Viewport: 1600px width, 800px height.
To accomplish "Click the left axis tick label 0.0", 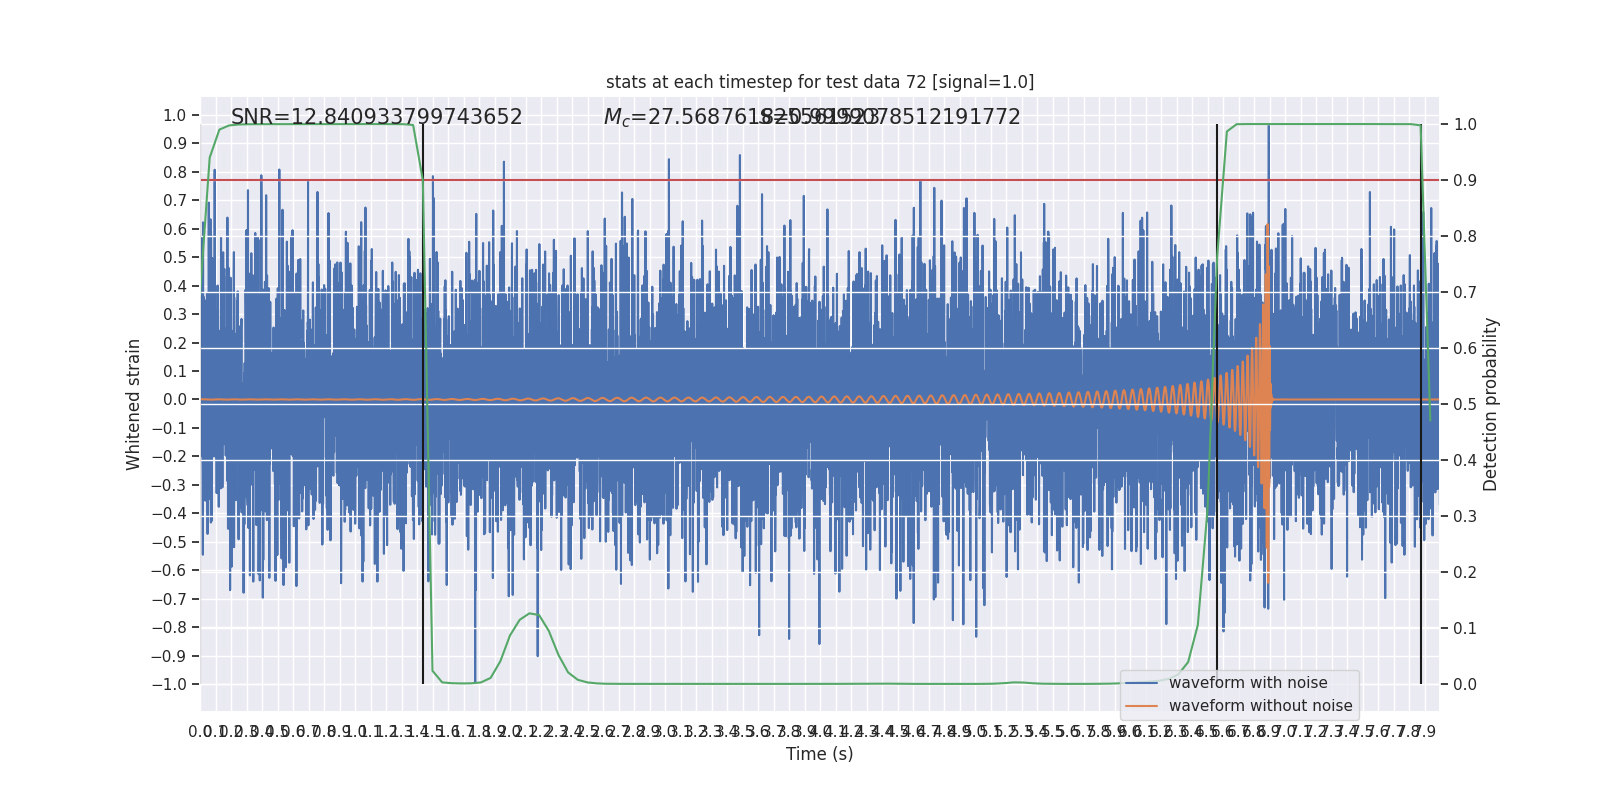I will 175,400.
